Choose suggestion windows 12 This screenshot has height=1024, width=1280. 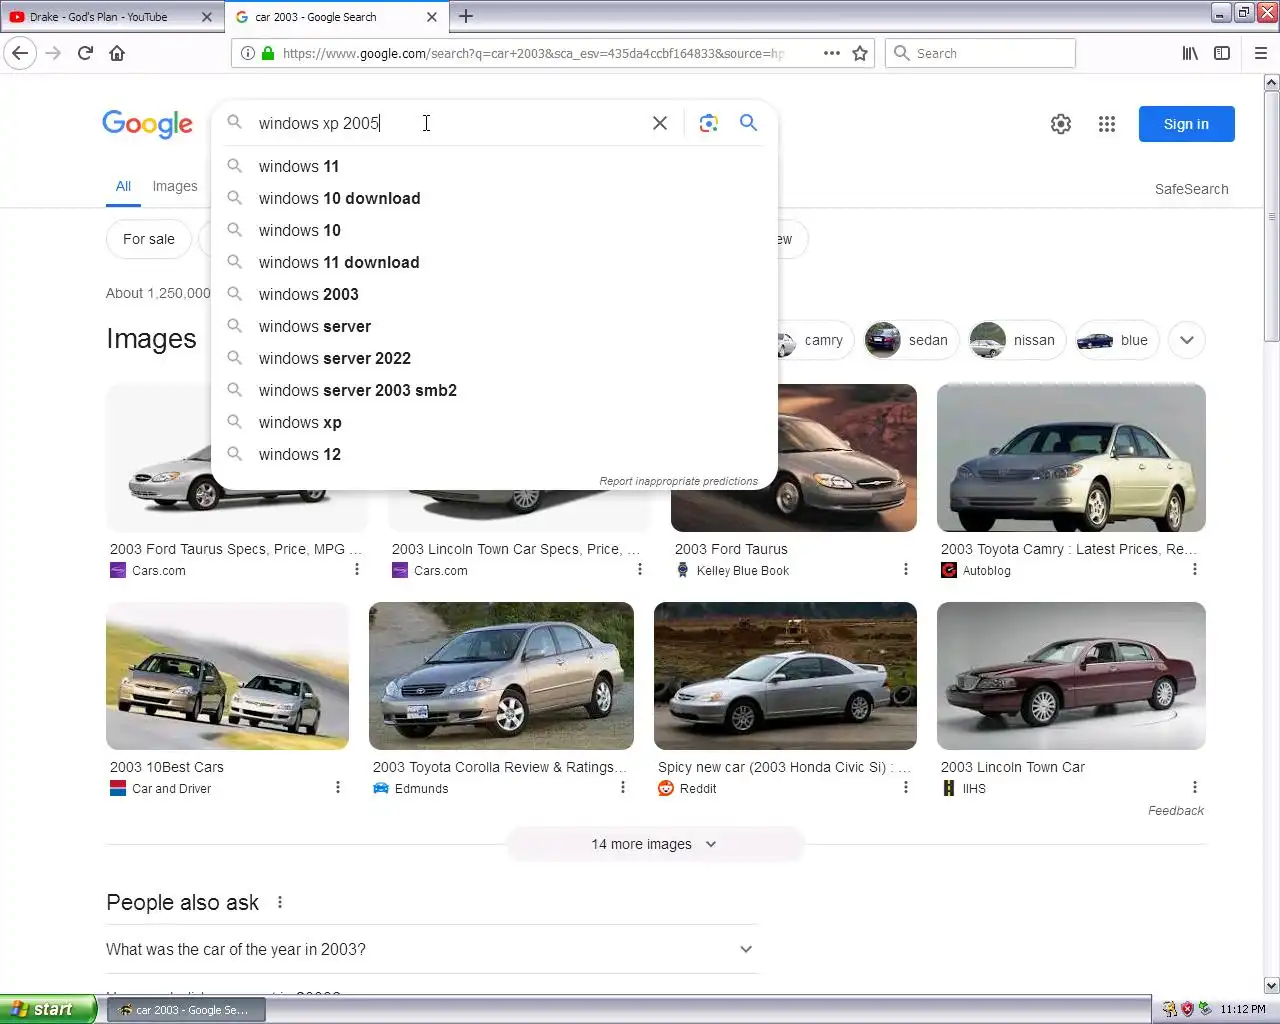495,454
